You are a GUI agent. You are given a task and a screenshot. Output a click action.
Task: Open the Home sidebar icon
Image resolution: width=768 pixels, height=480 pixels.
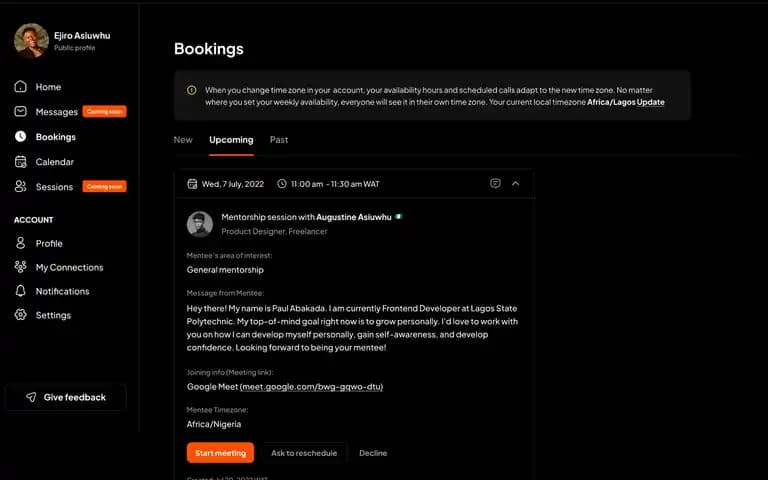[x=21, y=87]
